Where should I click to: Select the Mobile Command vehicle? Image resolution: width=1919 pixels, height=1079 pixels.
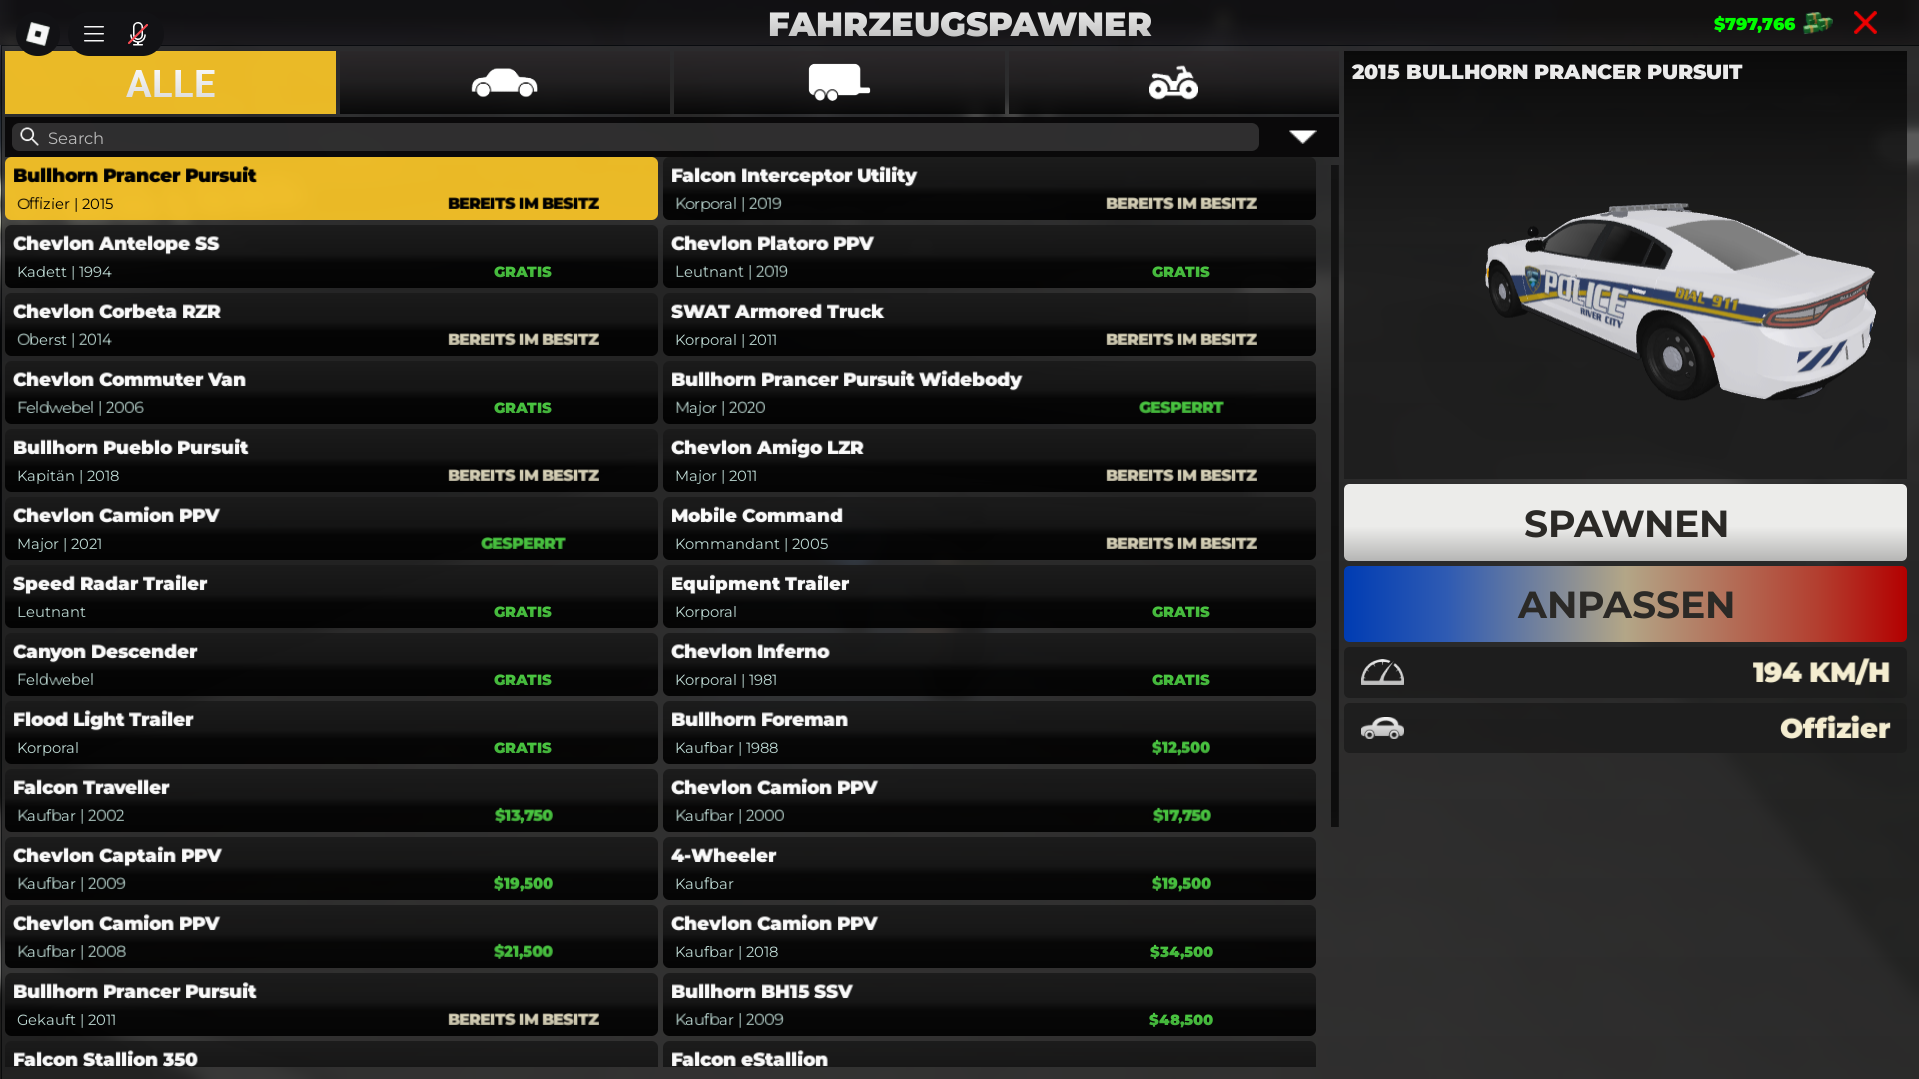pyautogui.click(x=988, y=529)
